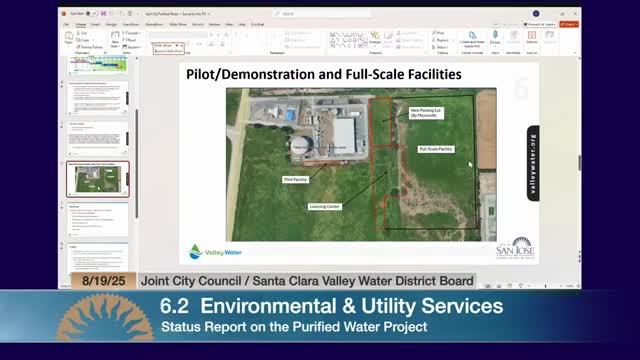Switch to the Insert tab

(96, 24)
